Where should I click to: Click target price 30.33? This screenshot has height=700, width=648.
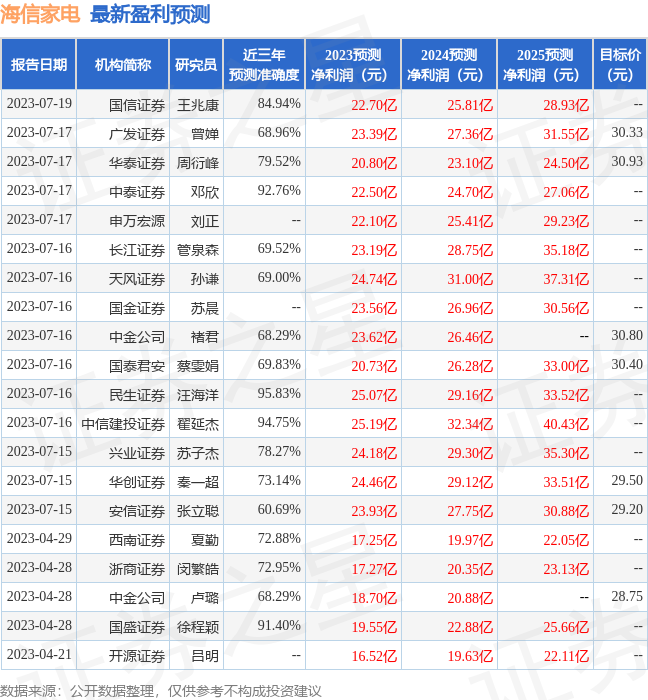[x=627, y=133]
